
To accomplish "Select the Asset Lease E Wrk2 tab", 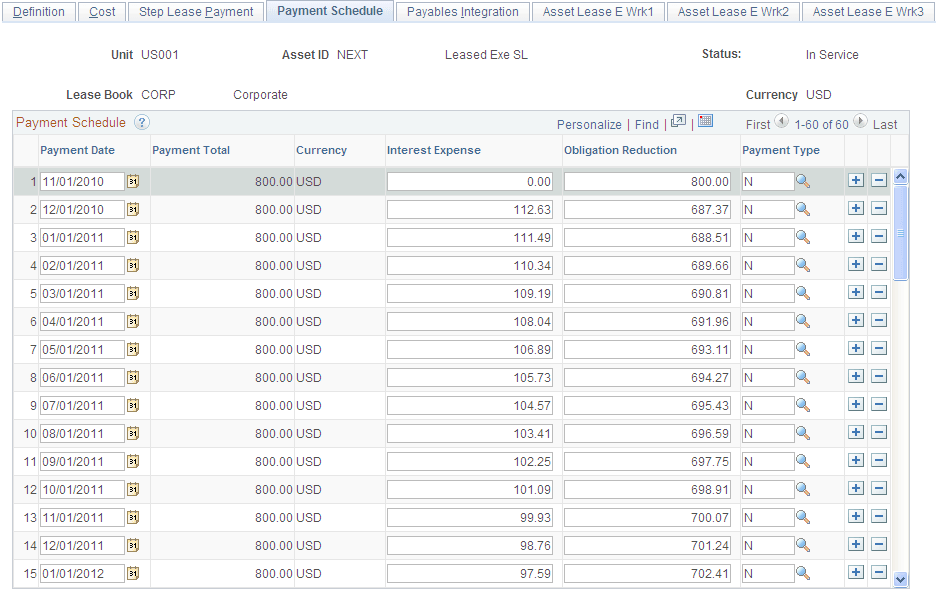I will (727, 12).
